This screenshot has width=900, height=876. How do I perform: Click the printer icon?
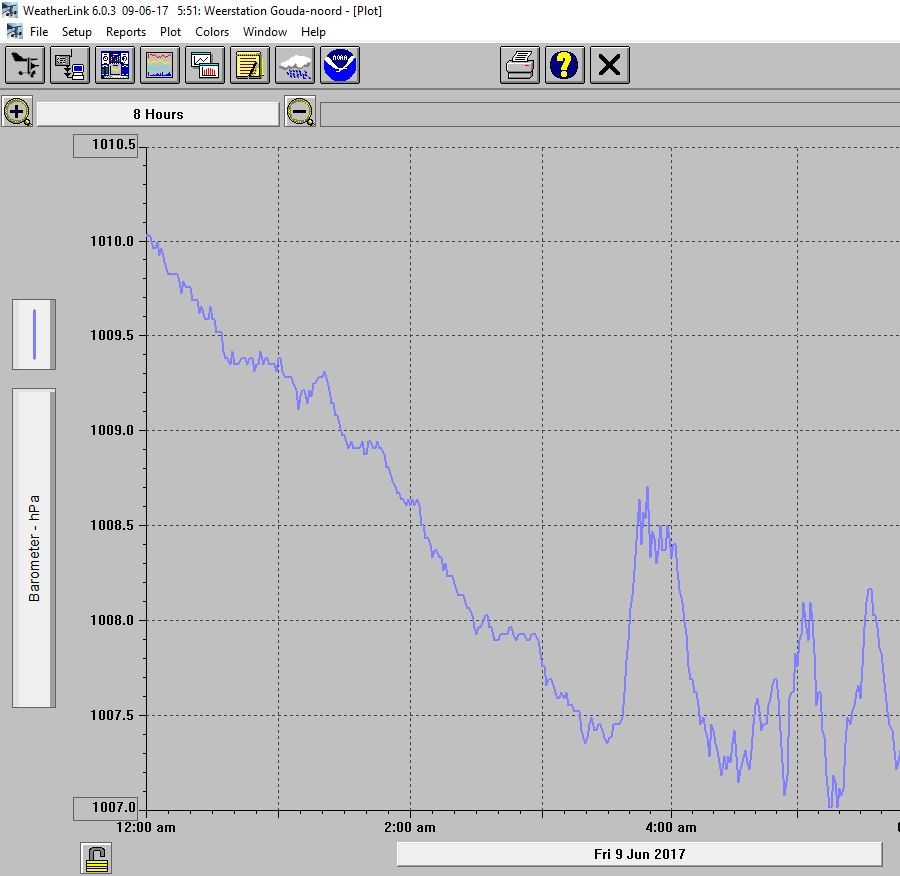pyautogui.click(x=520, y=65)
